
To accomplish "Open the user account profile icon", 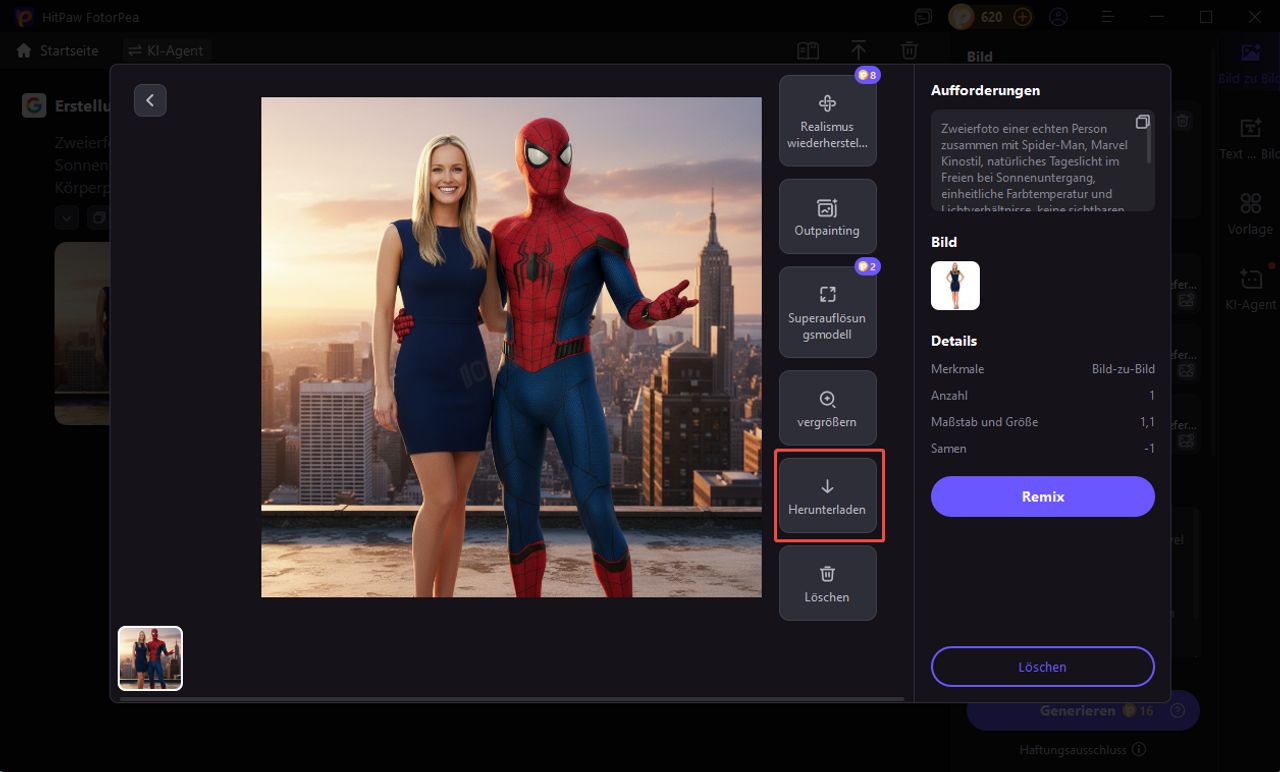I will pos(1058,17).
